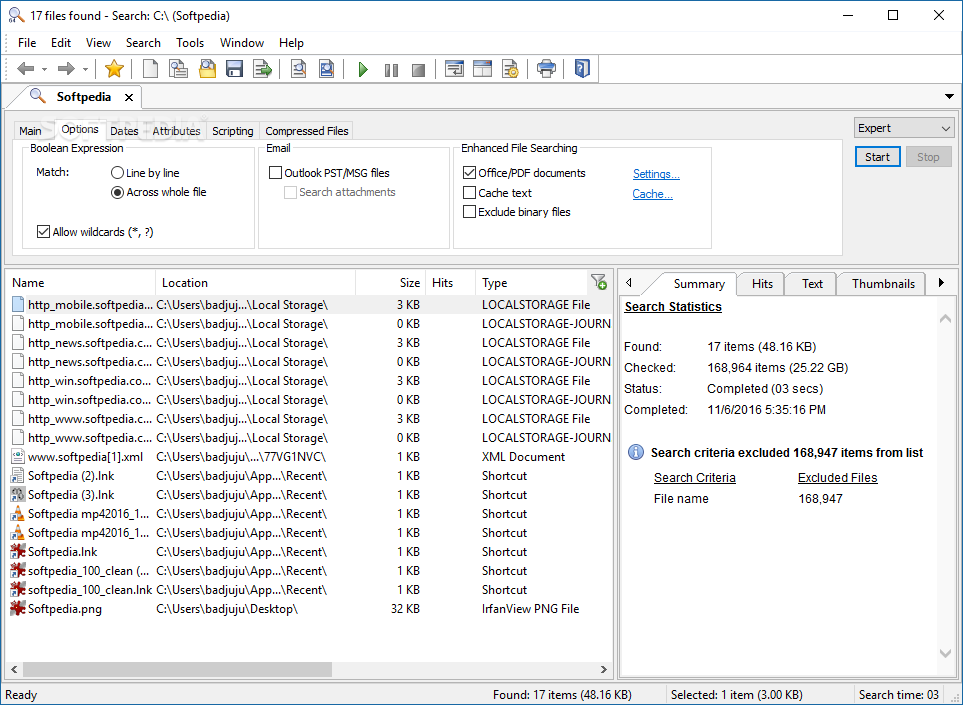Switch to the Compressed Files tab
Image resolution: width=963 pixels, height=705 pixels.
coord(306,131)
